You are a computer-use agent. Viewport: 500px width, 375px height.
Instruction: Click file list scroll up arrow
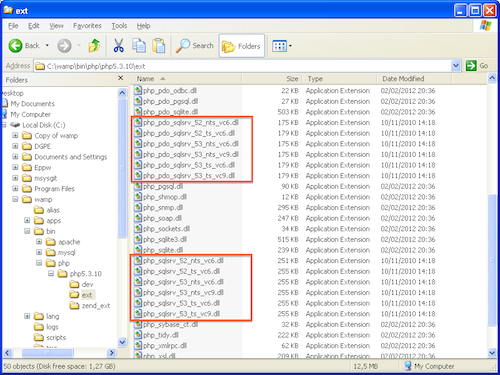click(492, 79)
